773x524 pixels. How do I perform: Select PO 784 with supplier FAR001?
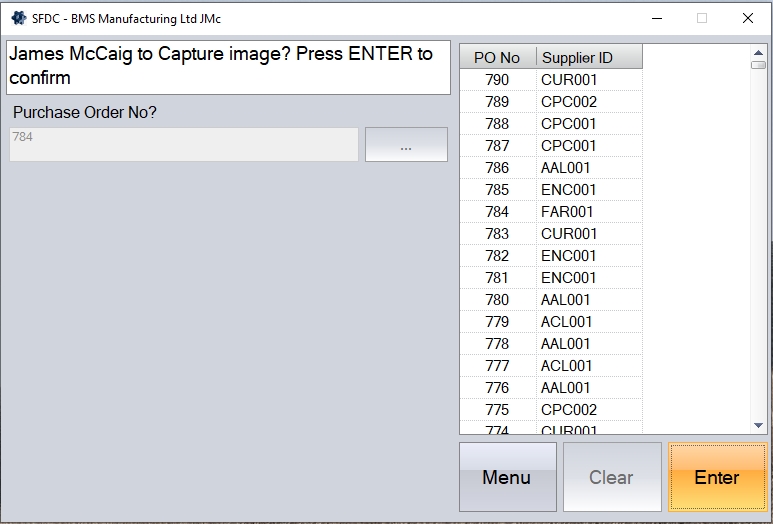pyautogui.click(x=550, y=212)
